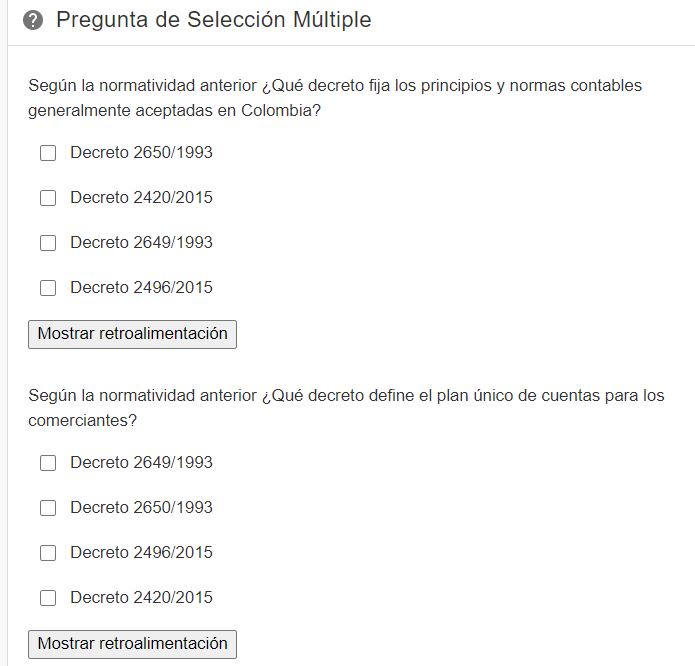The image size is (695, 666).
Task: Check the first question's Decreto 2496/2015 box
Action: (x=48, y=288)
